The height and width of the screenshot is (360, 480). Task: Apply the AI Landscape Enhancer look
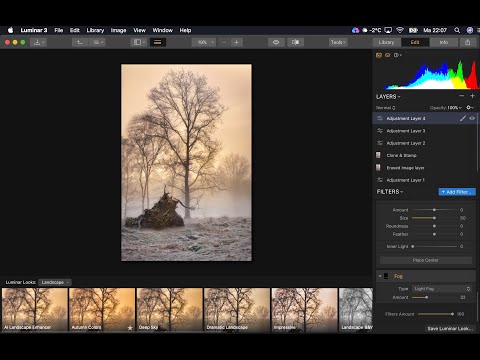pyautogui.click(x=35, y=310)
